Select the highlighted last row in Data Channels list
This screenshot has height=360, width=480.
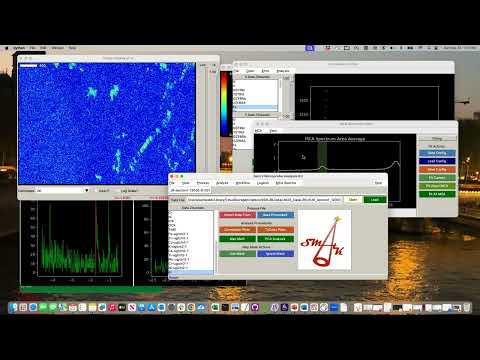click(x=191, y=272)
